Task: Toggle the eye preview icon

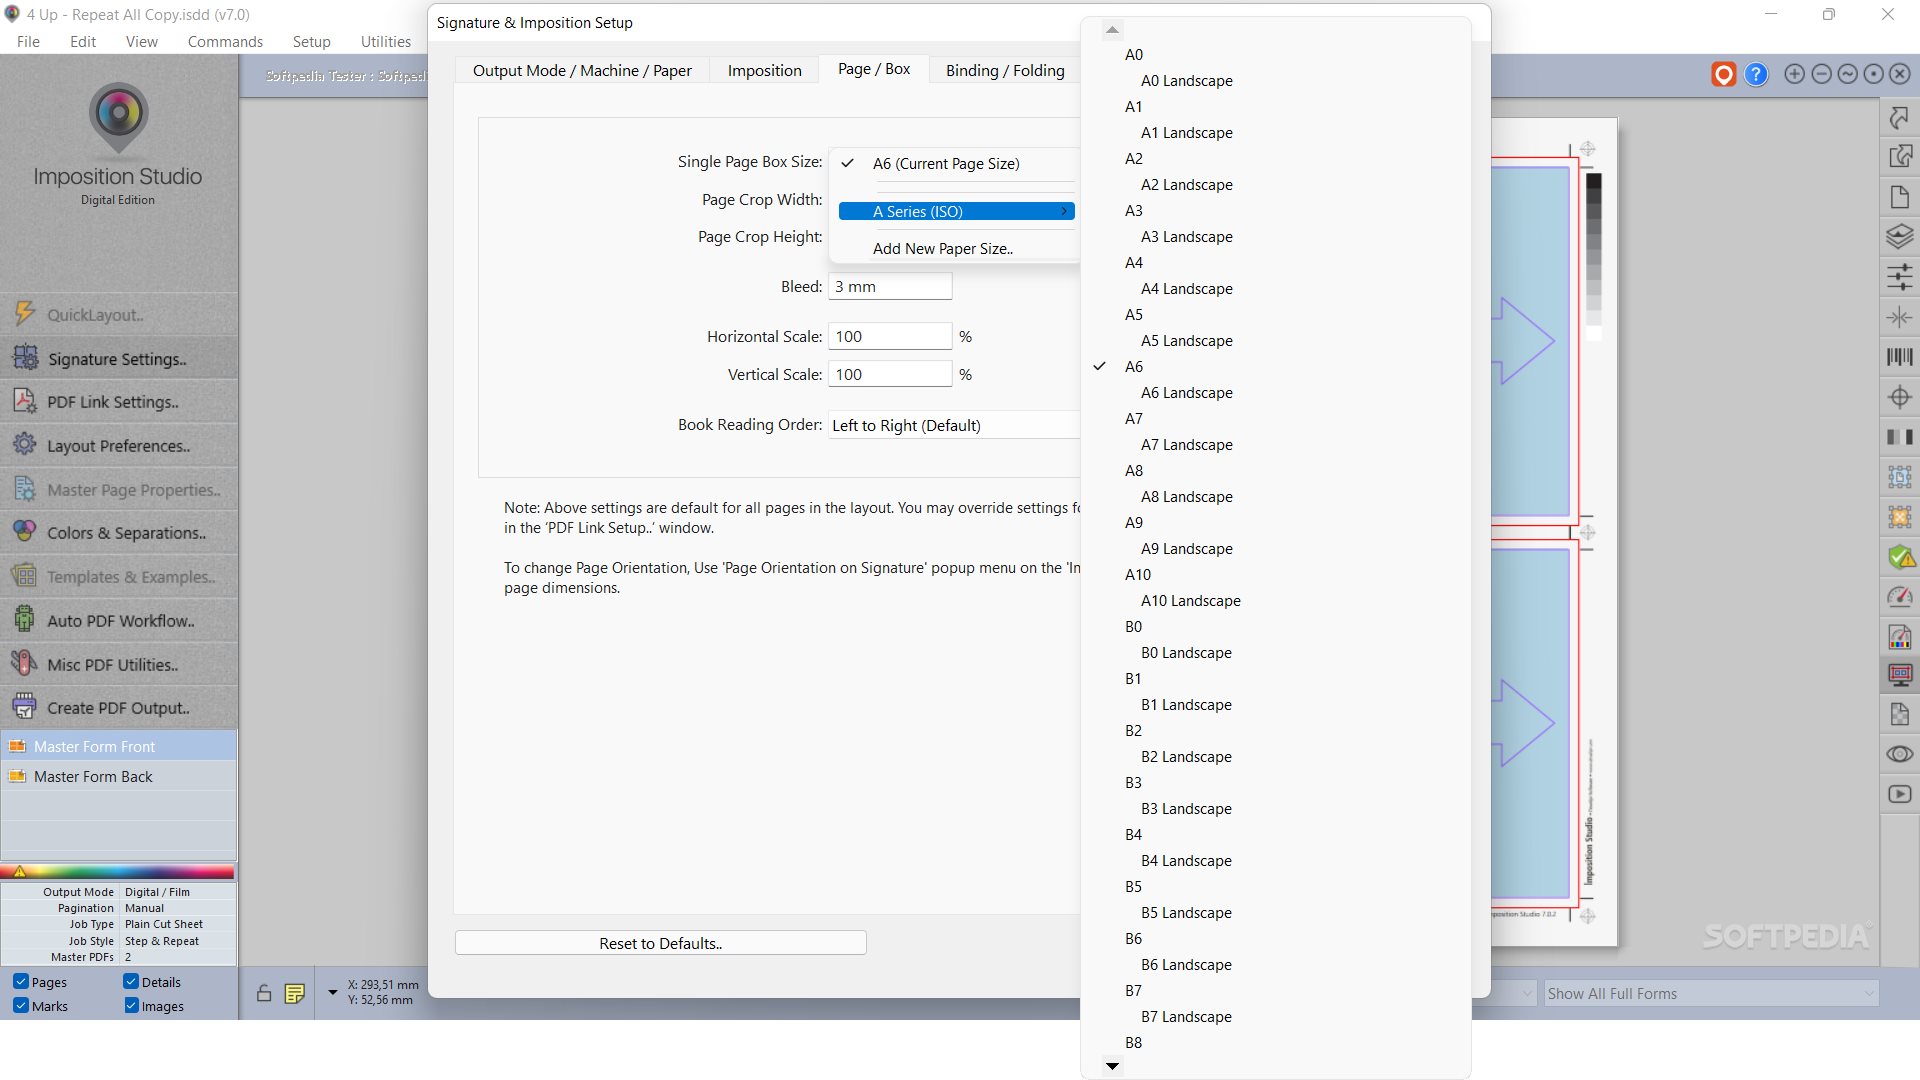Action: point(1899,754)
